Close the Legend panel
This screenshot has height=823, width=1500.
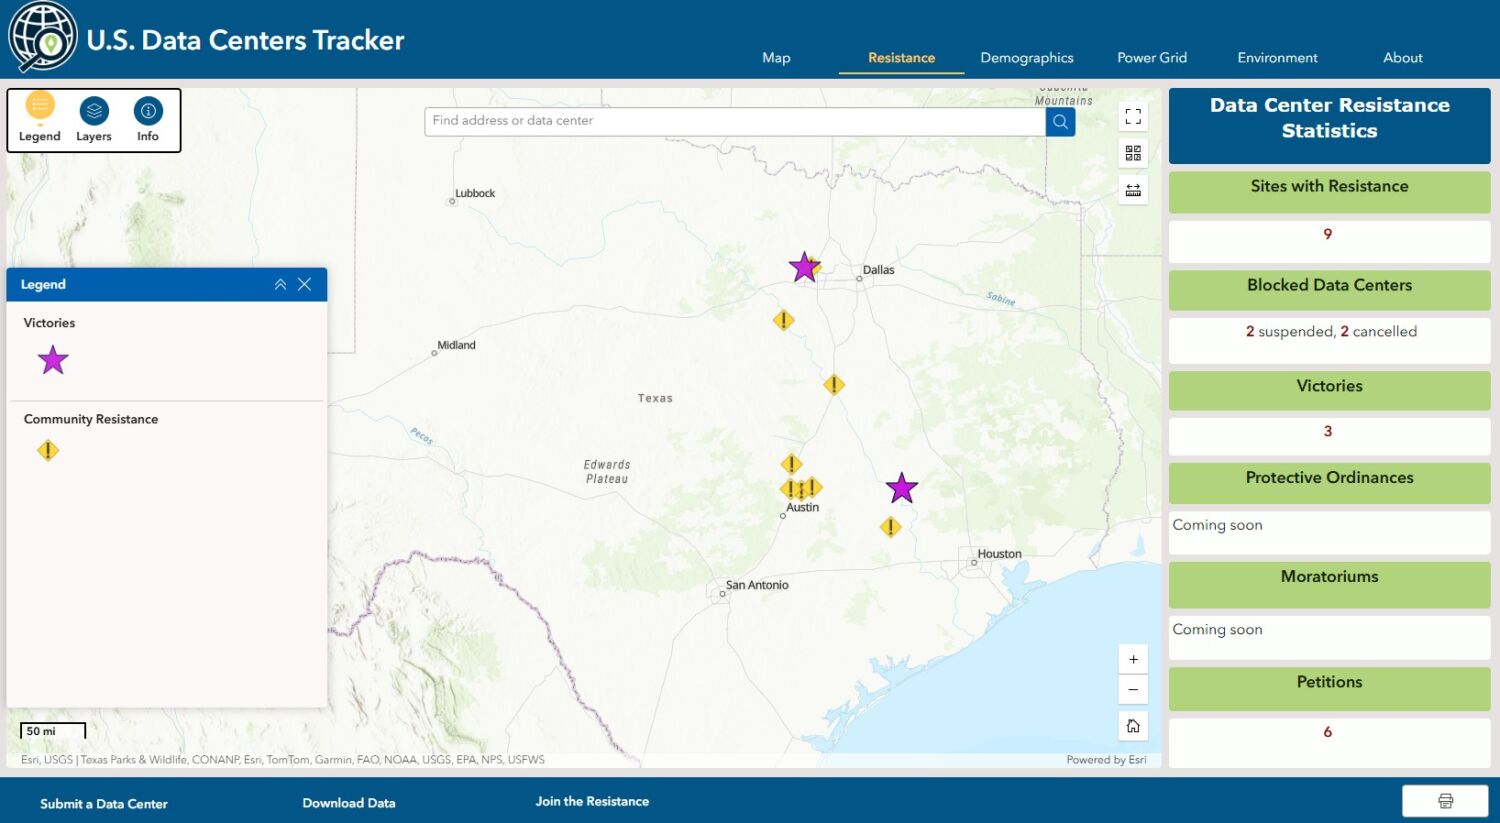coord(305,285)
